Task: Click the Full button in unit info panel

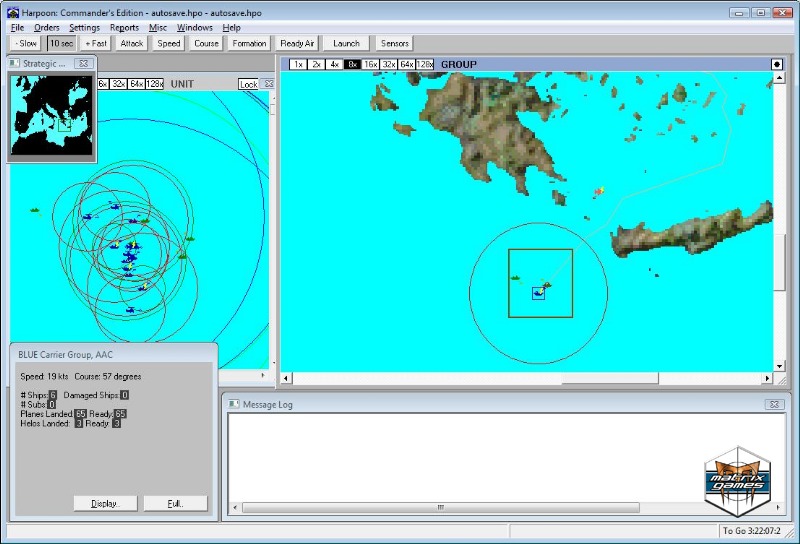Action: [x=175, y=503]
